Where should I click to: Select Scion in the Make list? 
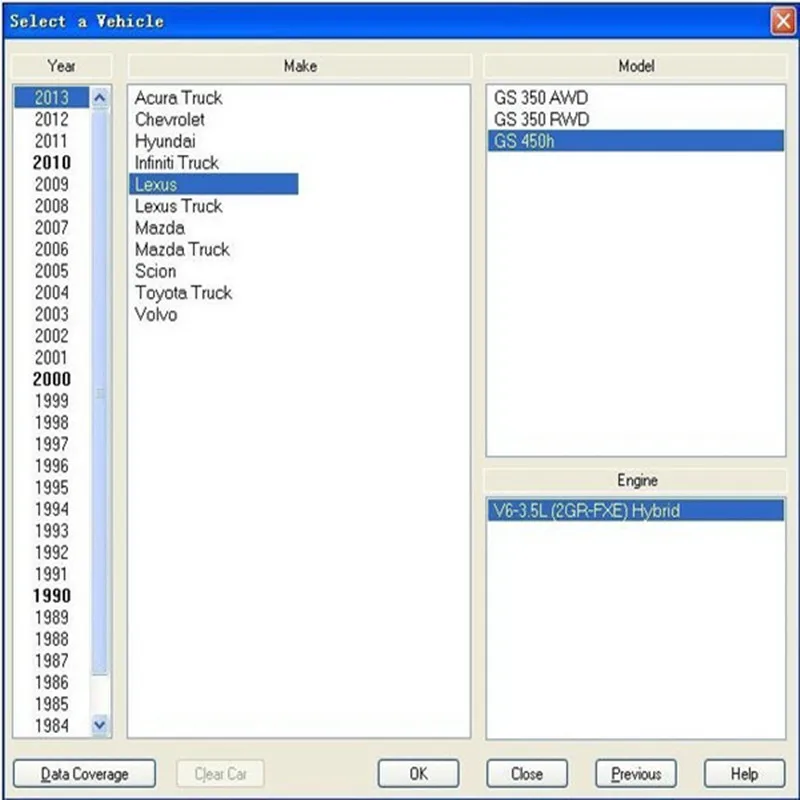(x=155, y=271)
